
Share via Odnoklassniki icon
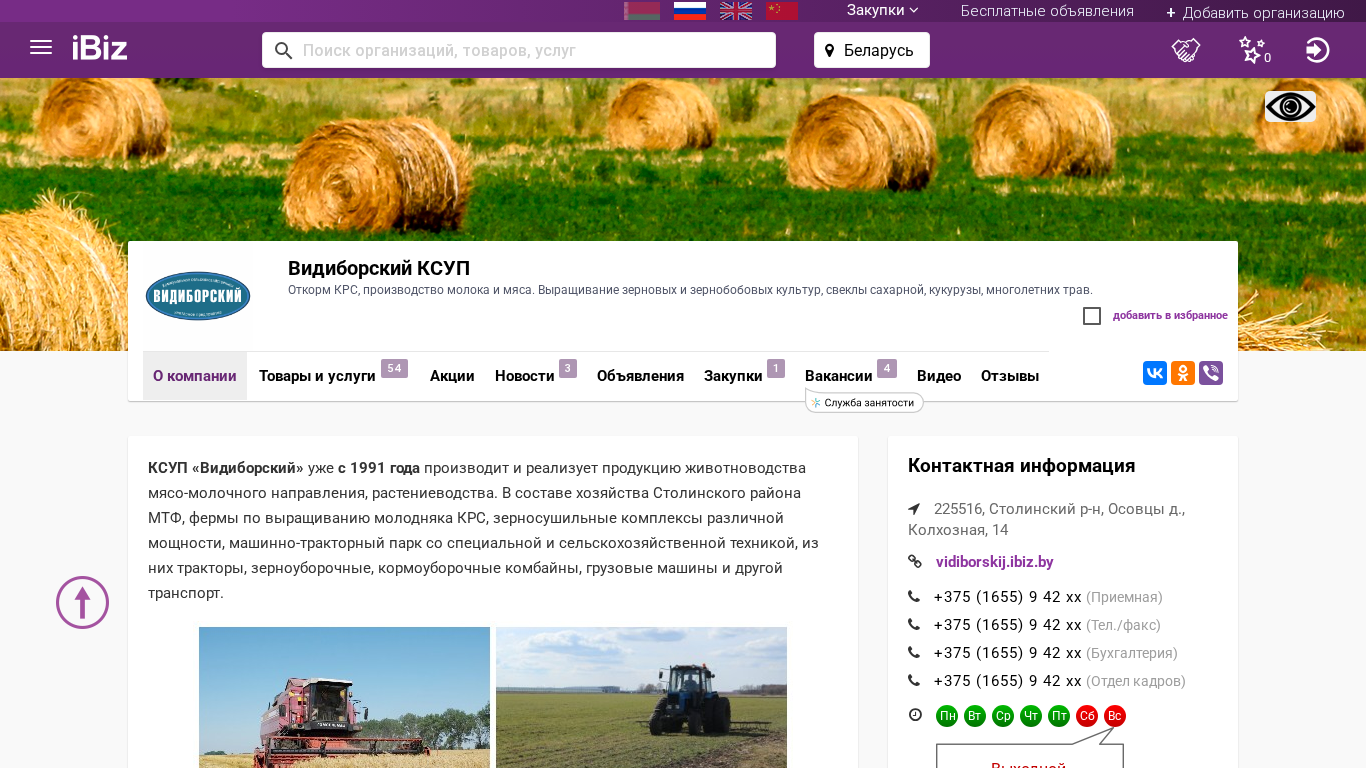point(1183,374)
